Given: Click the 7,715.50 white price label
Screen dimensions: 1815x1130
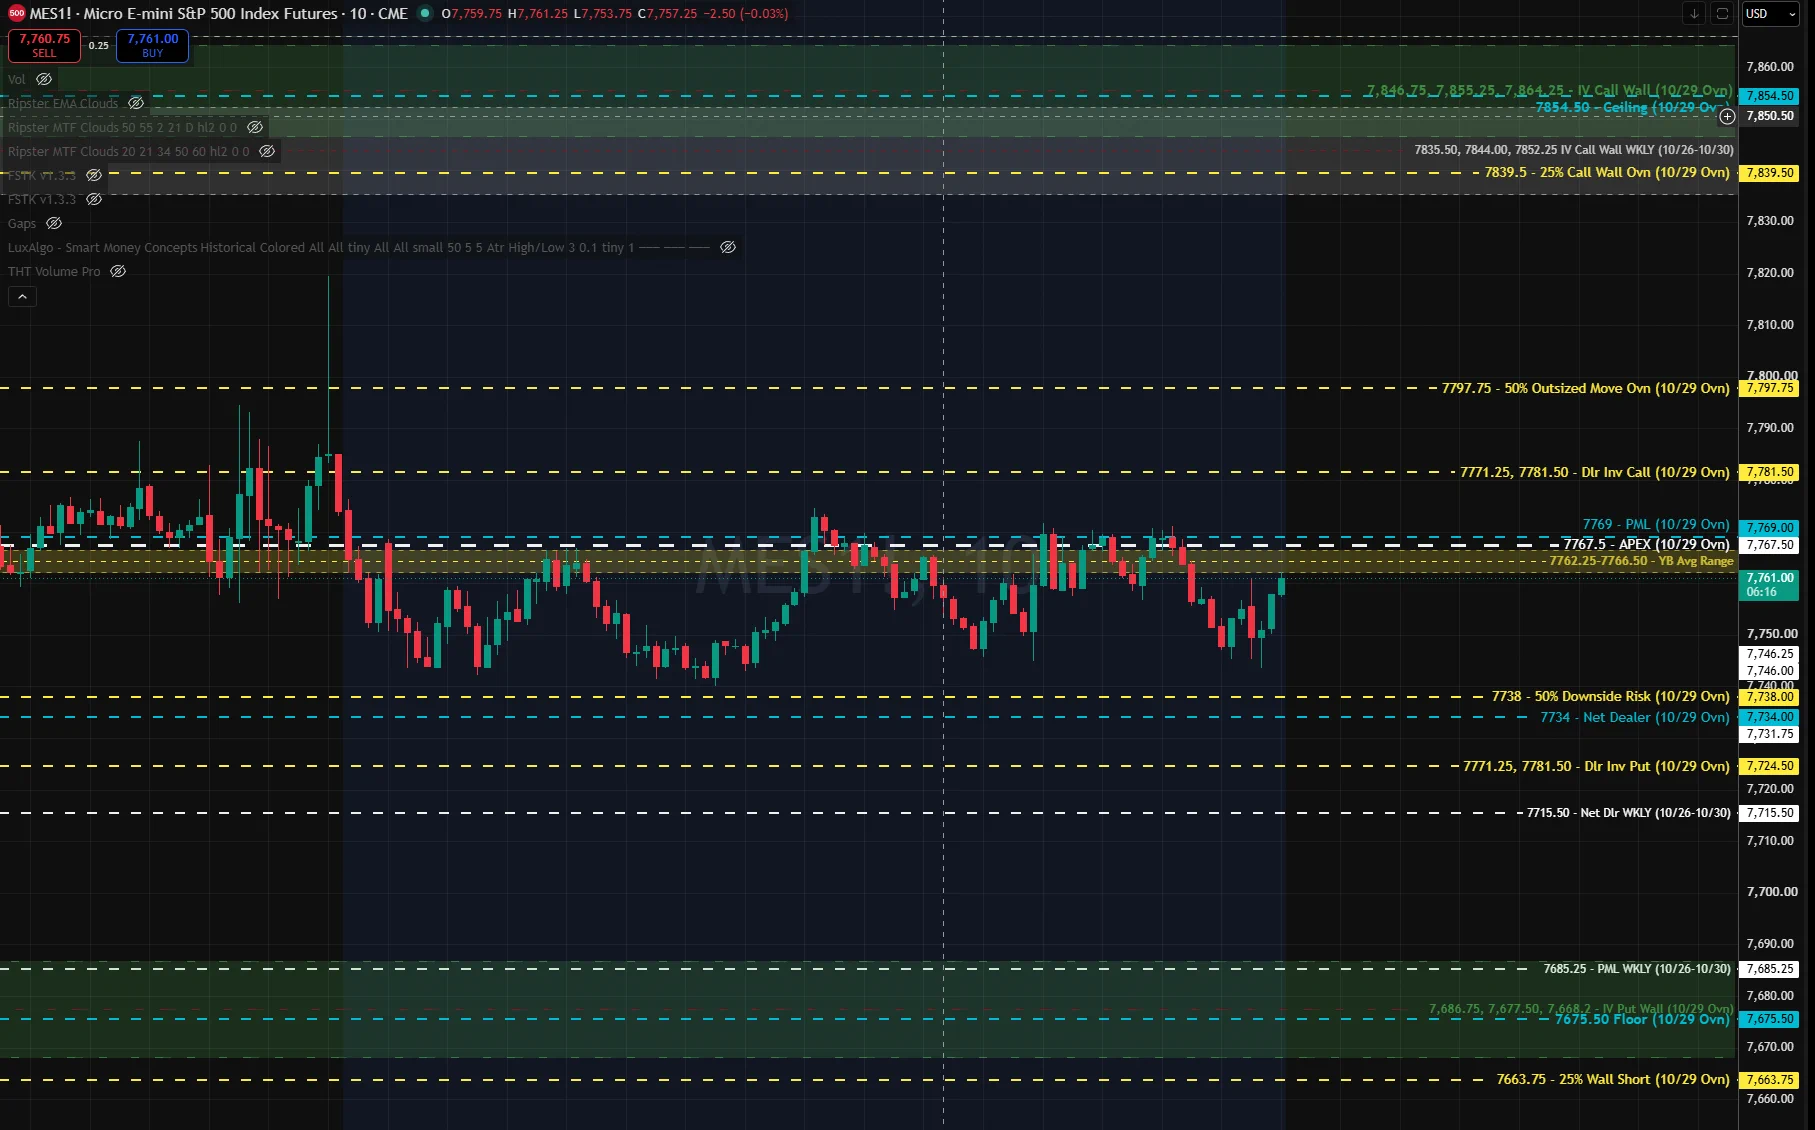Looking at the screenshot, I should pyautogui.click(x=1769, y=813).
